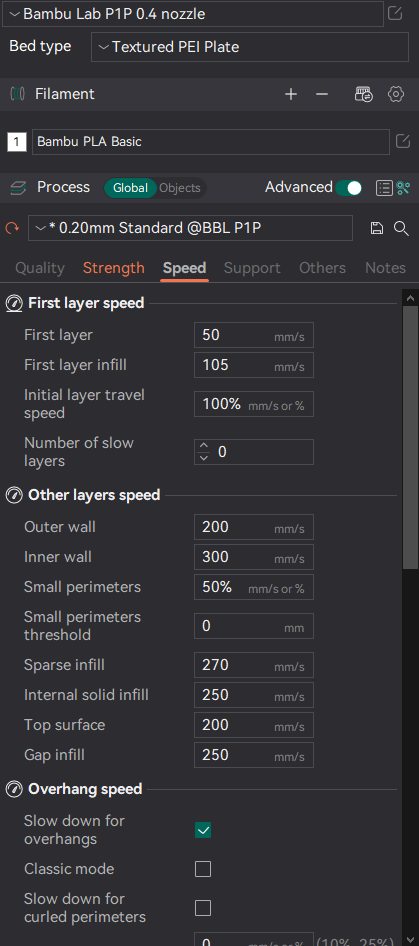The width and height of the screenshot is (419, 946).
Task: Enable the Classic mode checkbox
Action: point(203,869)
